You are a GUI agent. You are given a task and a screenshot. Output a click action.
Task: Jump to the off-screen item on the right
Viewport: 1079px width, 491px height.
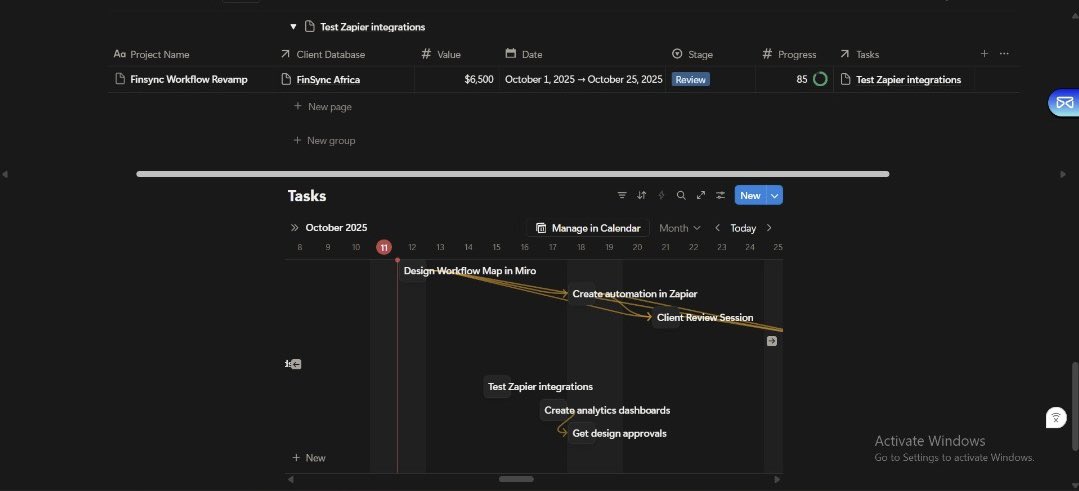click(x=772, y=341)
